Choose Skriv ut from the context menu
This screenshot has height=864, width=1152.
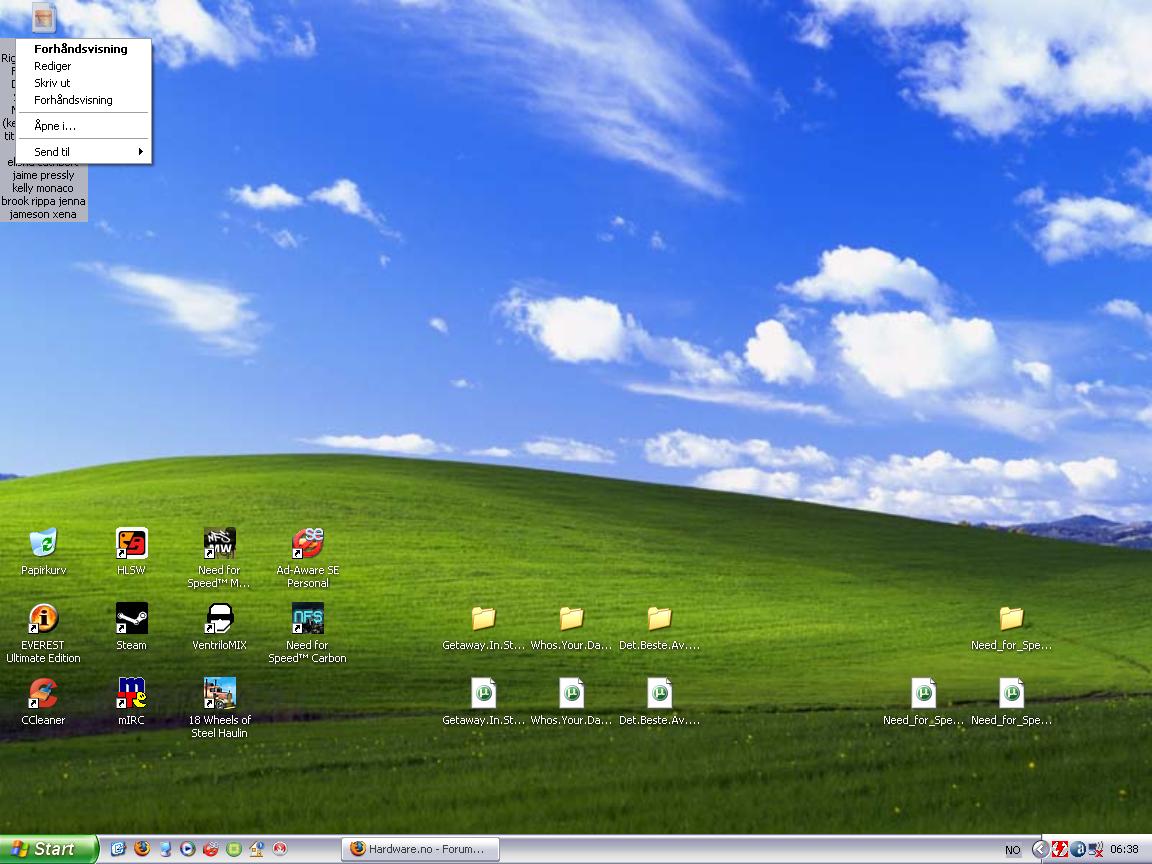click(83, 83)
